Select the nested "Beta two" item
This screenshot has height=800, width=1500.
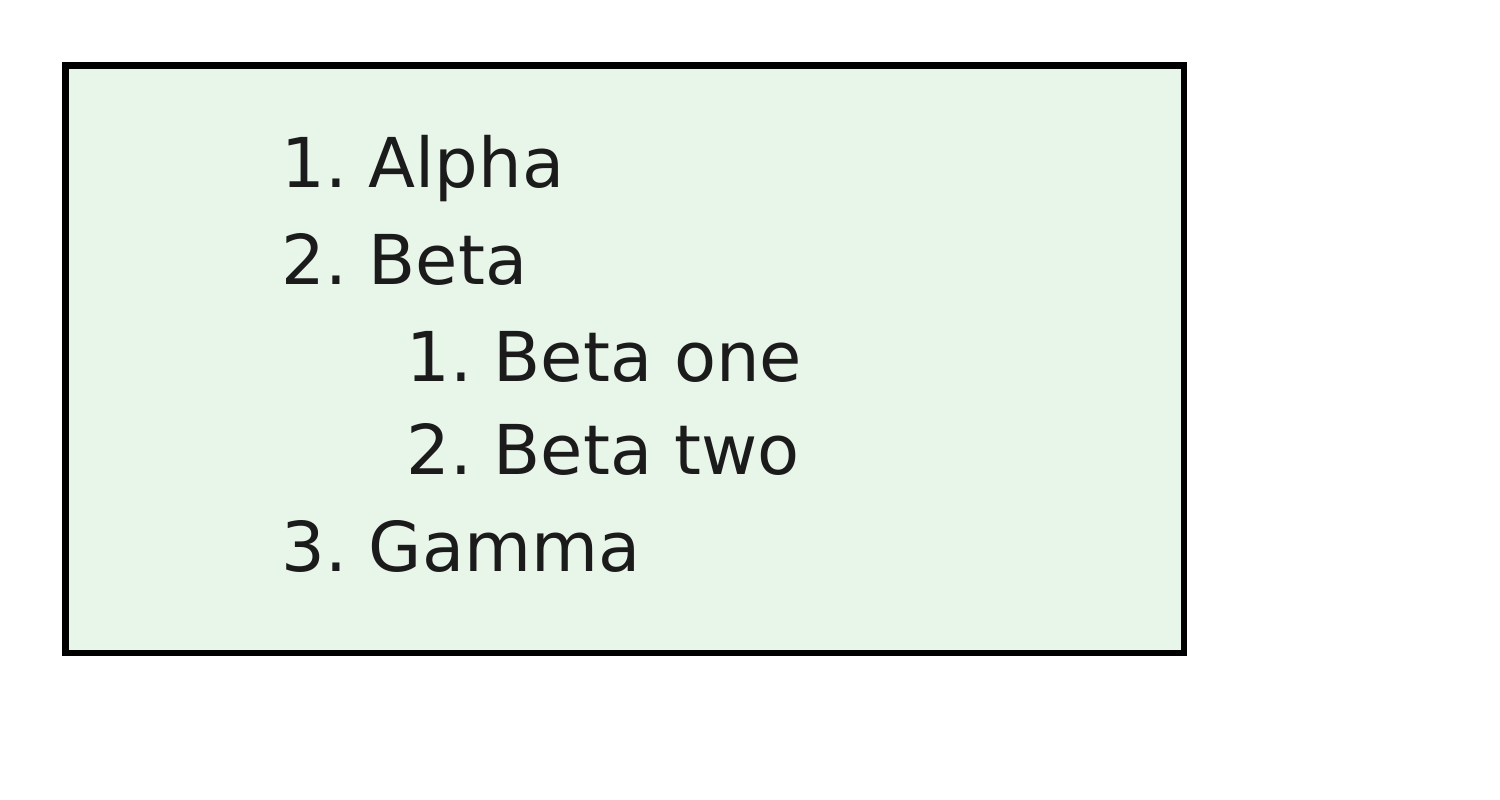point(646,451)
